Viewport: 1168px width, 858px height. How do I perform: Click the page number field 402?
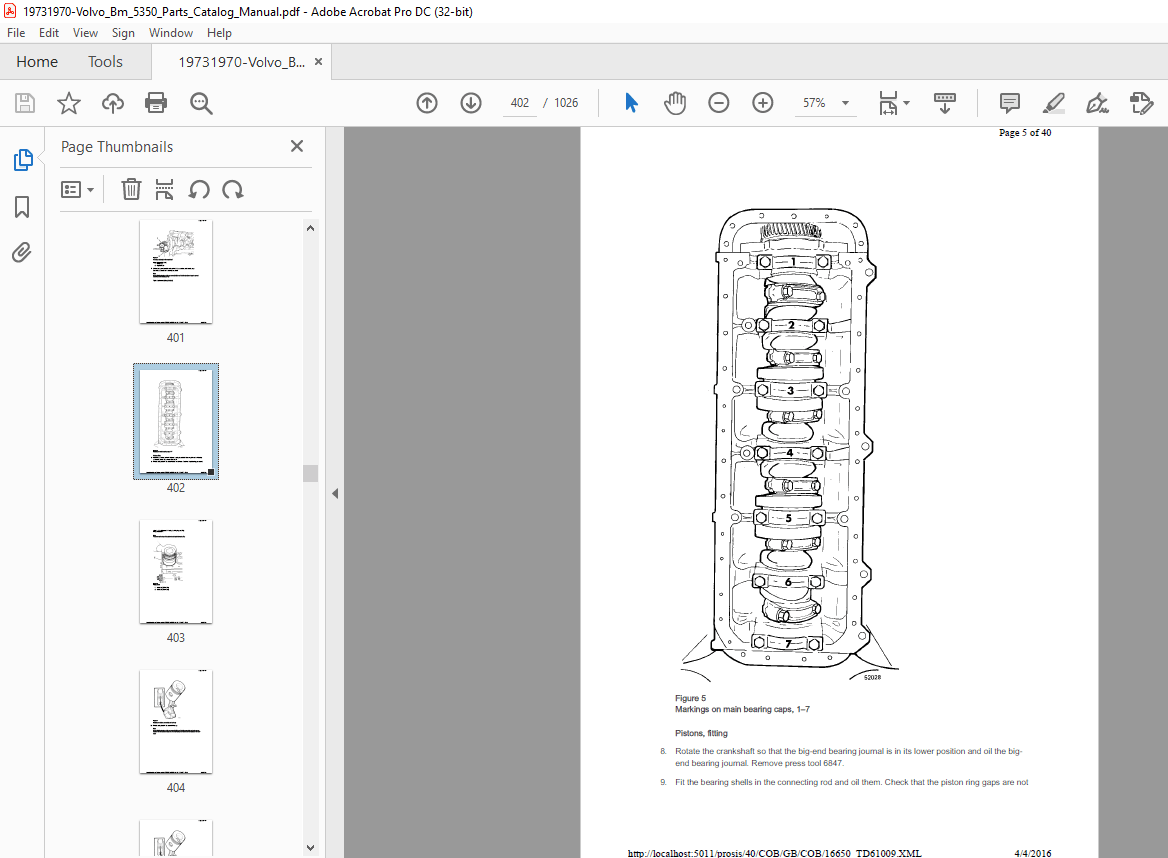(520, 103)
